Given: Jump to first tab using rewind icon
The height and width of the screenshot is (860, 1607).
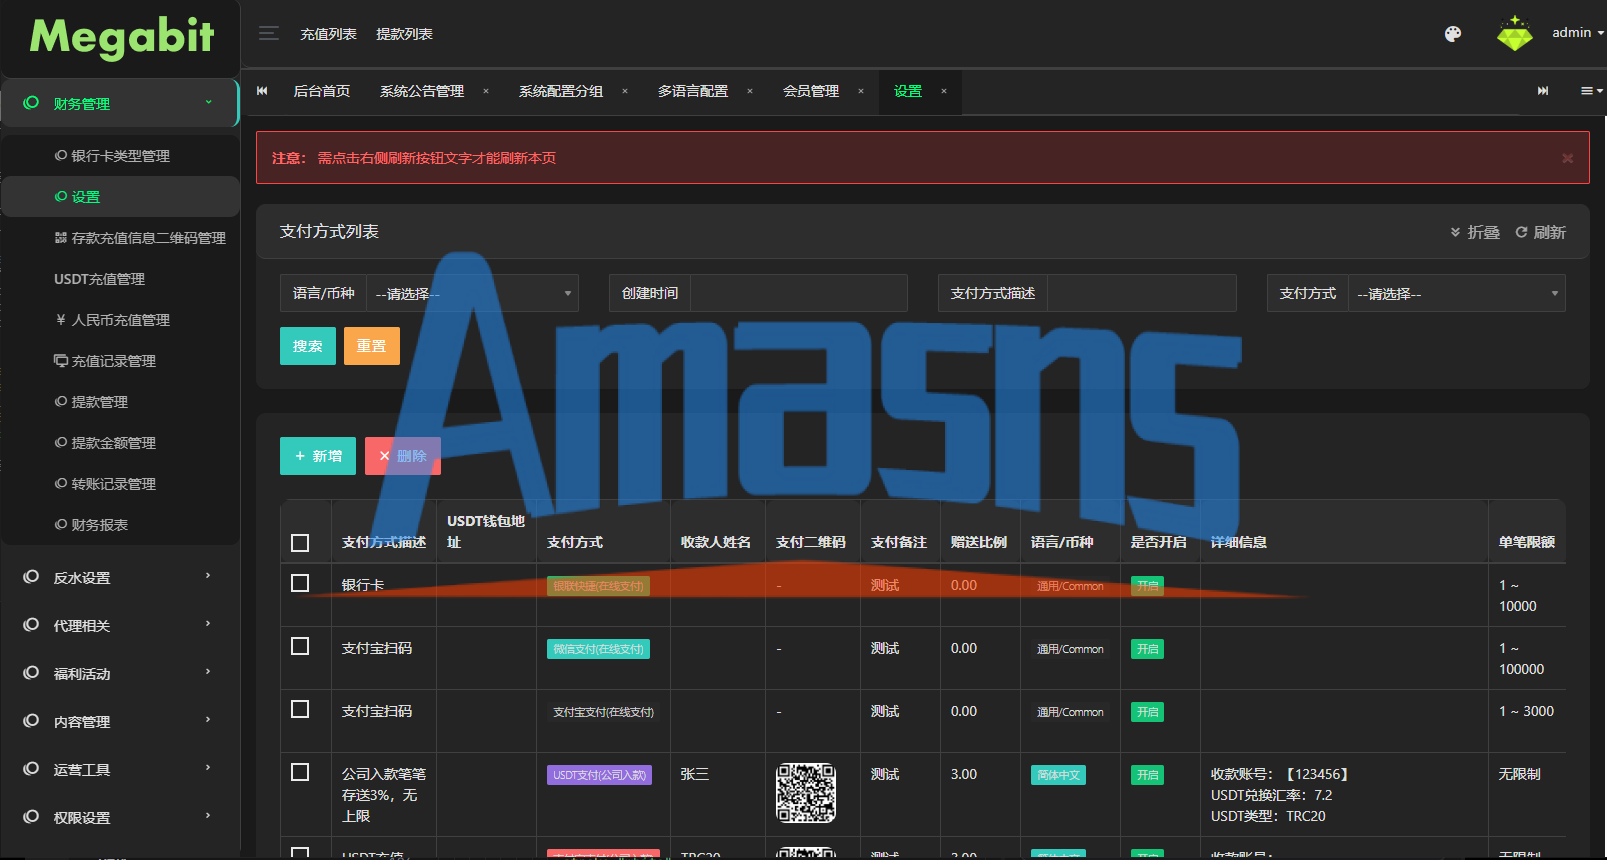Looking at the screenshot, I should 262,91.
